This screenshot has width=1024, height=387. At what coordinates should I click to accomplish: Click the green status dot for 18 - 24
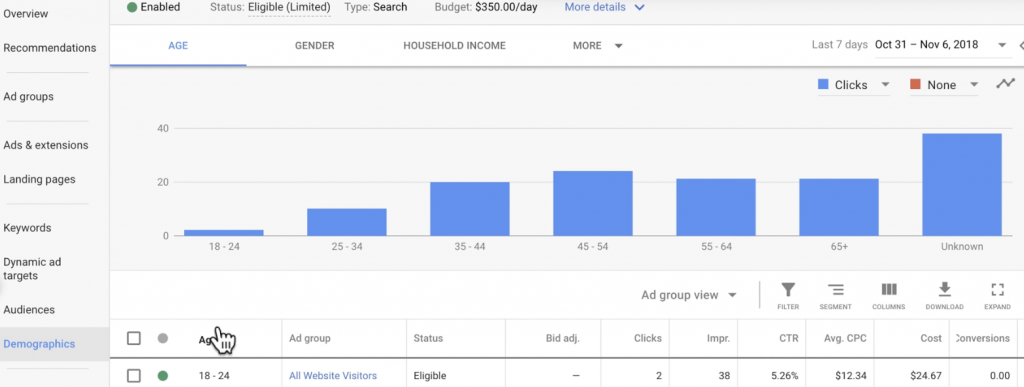[x=163, y=376]
